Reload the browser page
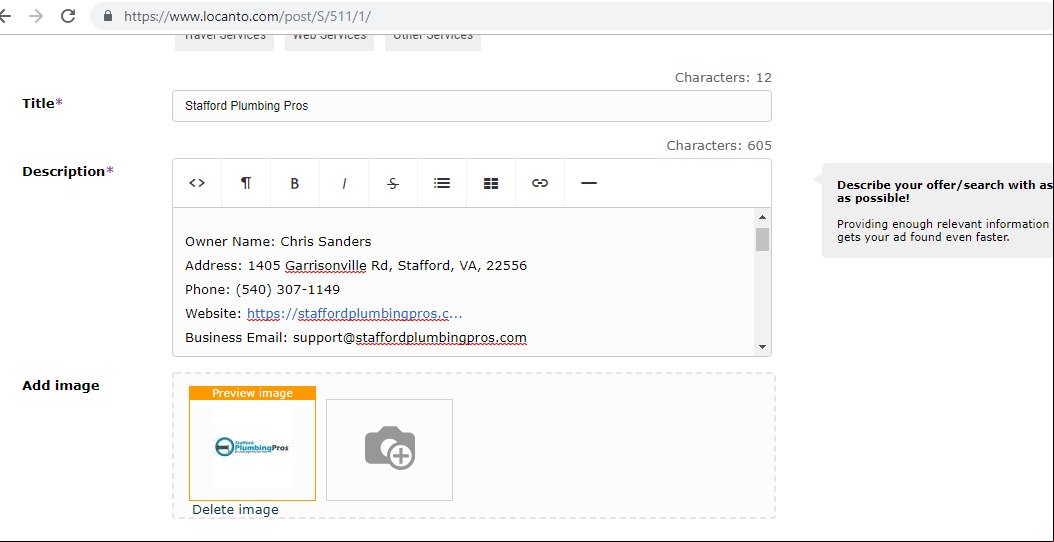 pos(68,16)
